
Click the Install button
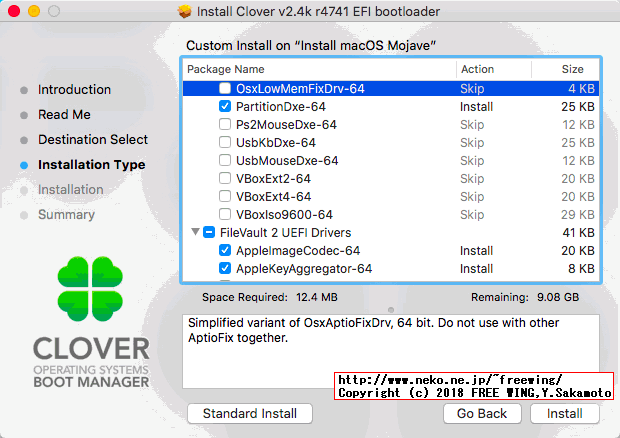565,413
